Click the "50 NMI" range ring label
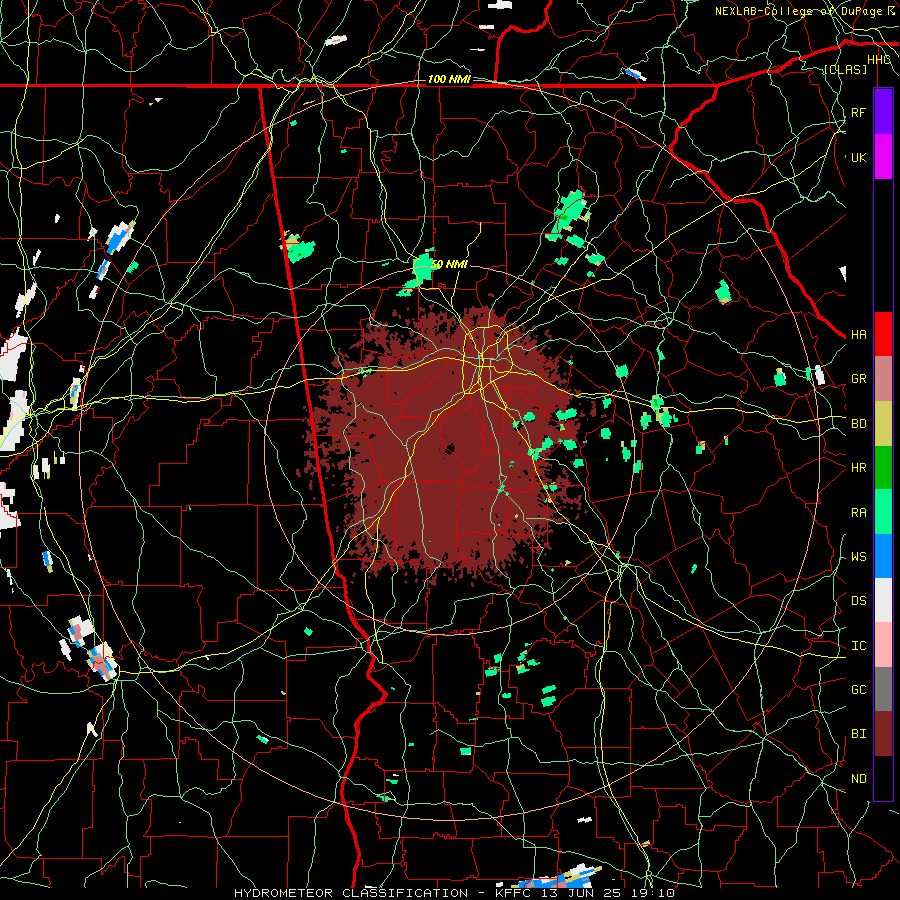Viewport: 900px width, 900px height. (x=449, y=265)
